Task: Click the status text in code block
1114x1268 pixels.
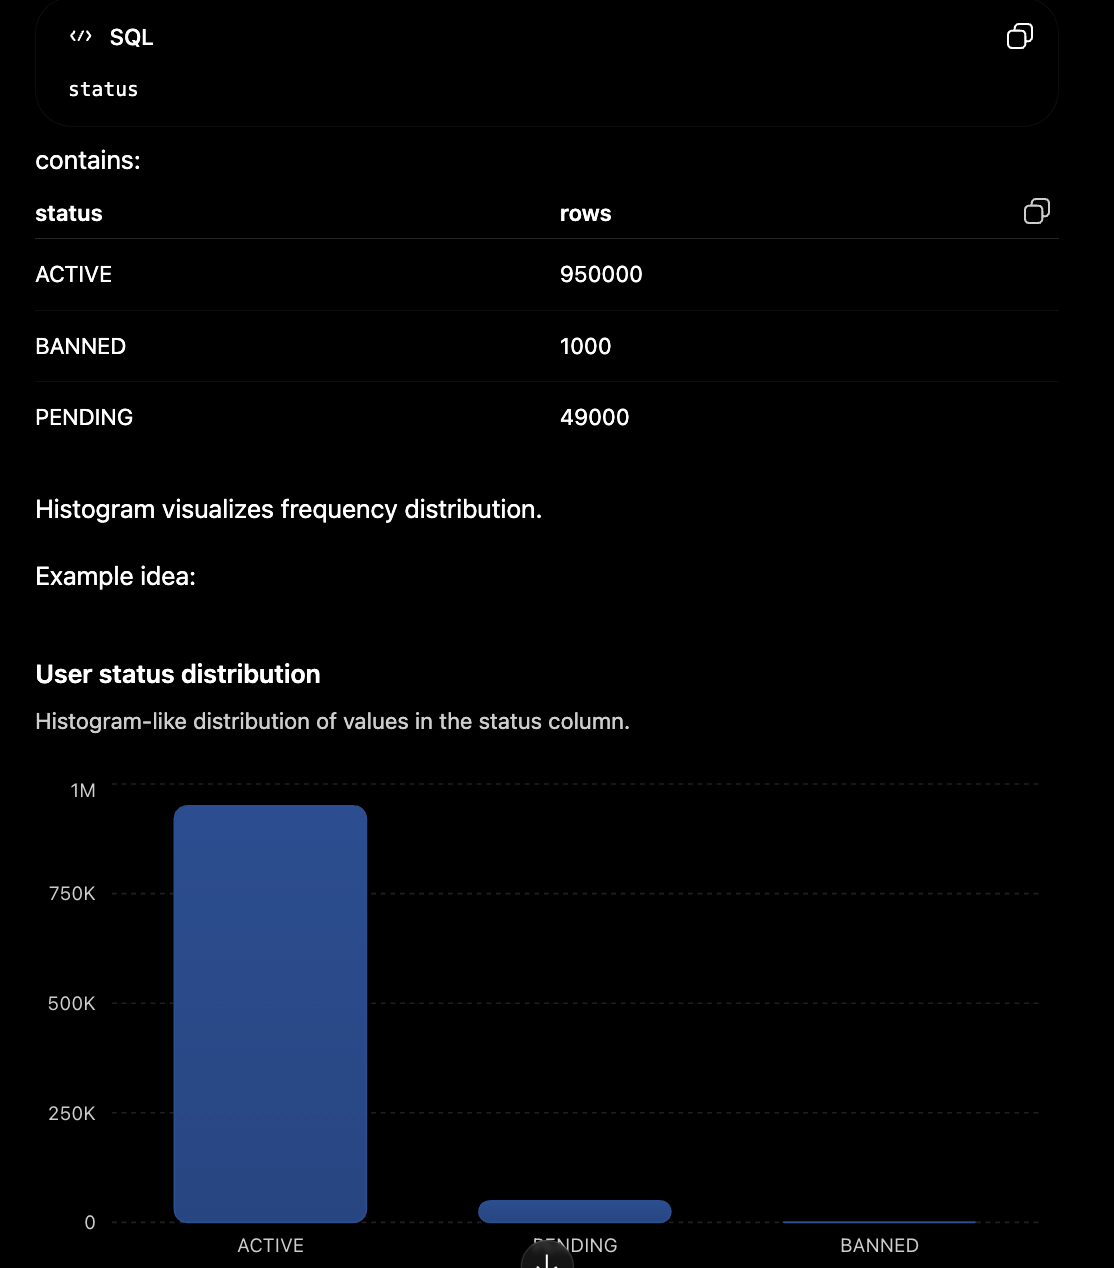Action: click(103, 89)
